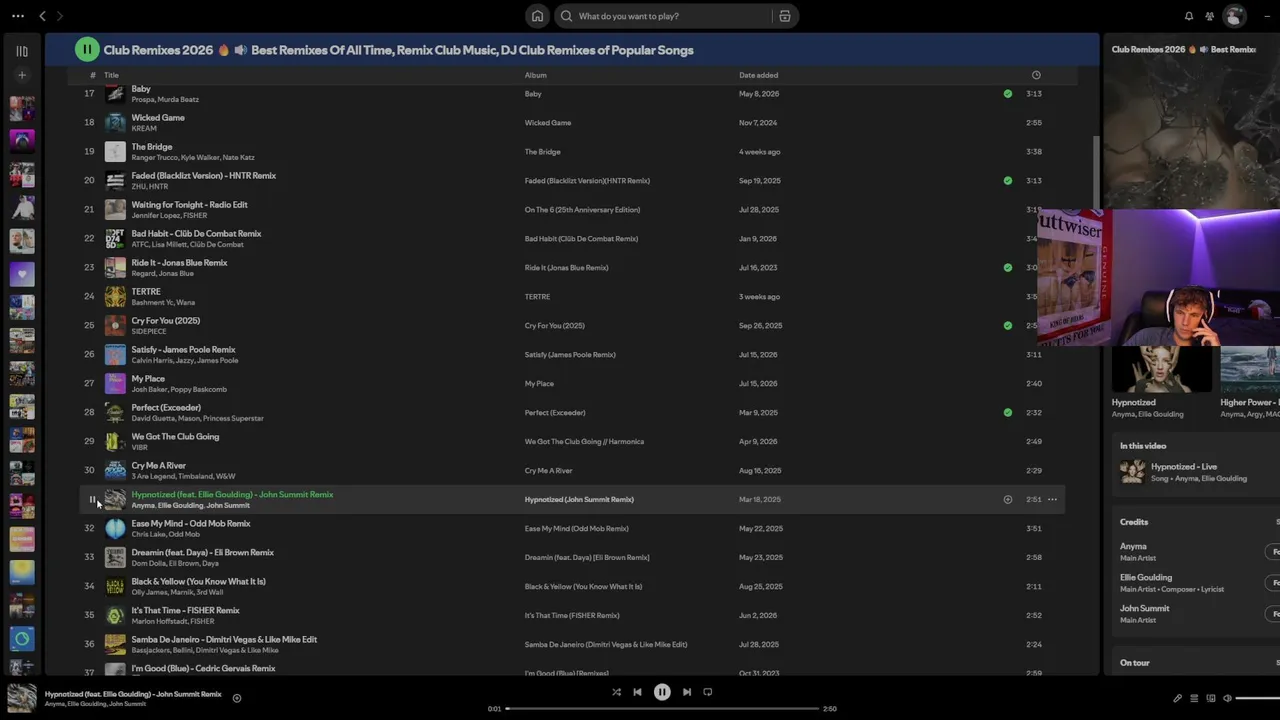
Task: Toggle shuffle in the player bar
Action: (x=616, y=692)
